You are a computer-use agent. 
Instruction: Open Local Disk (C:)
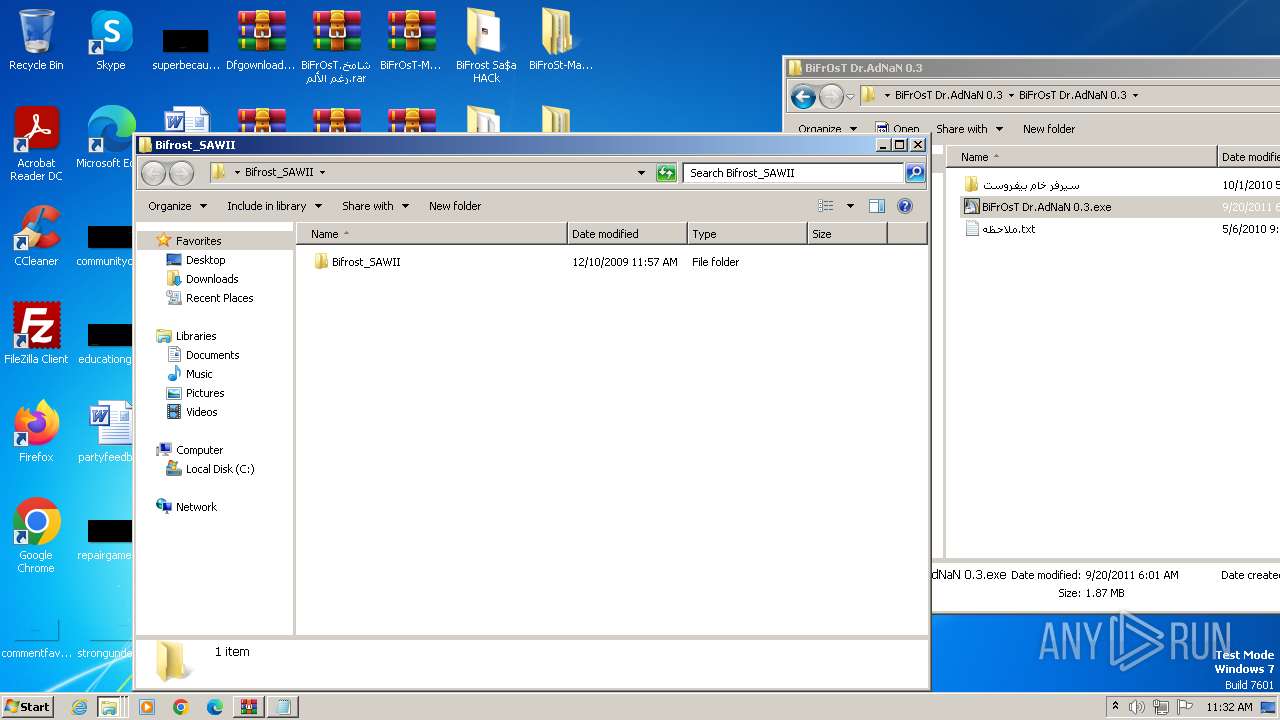(220, 469)
